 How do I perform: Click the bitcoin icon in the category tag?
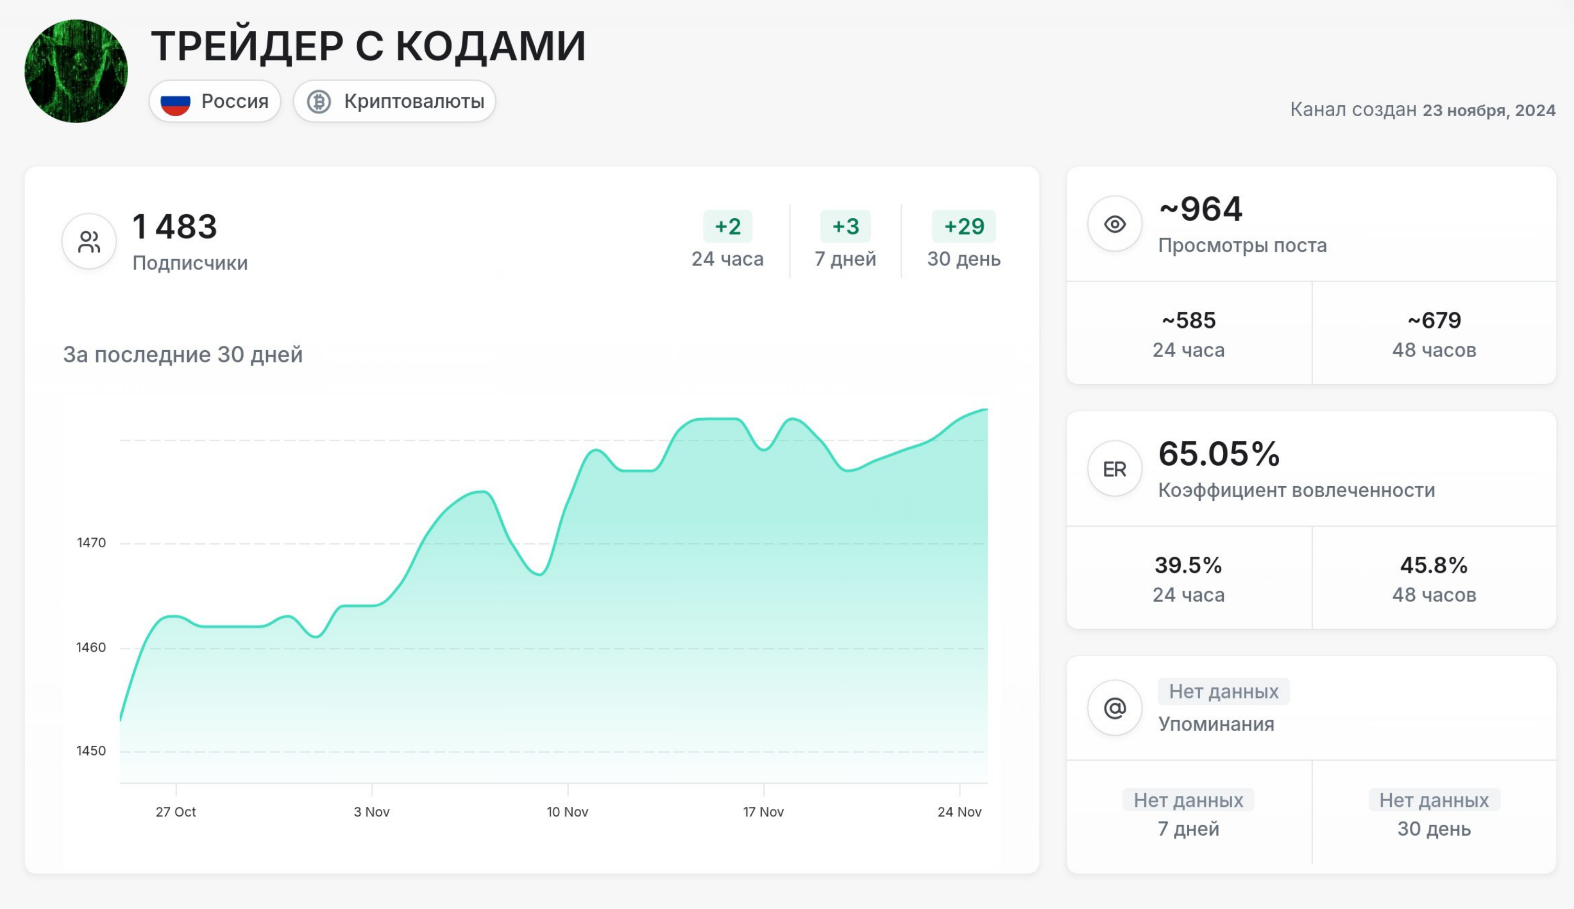(319, 102)
